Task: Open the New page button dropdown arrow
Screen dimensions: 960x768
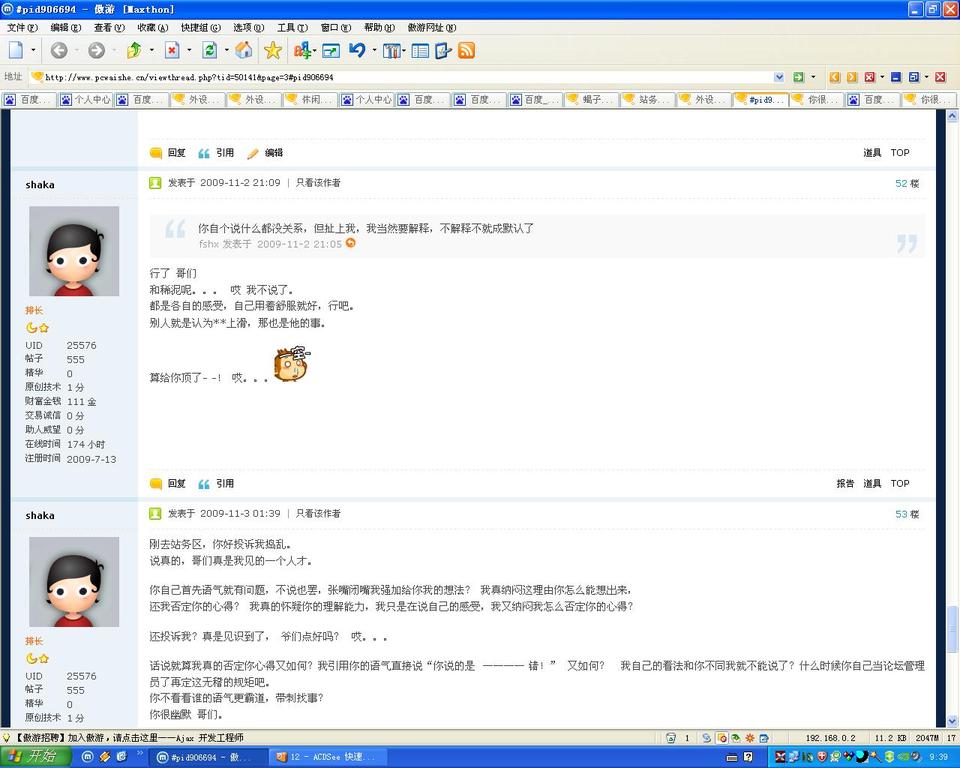Action: 33,51
